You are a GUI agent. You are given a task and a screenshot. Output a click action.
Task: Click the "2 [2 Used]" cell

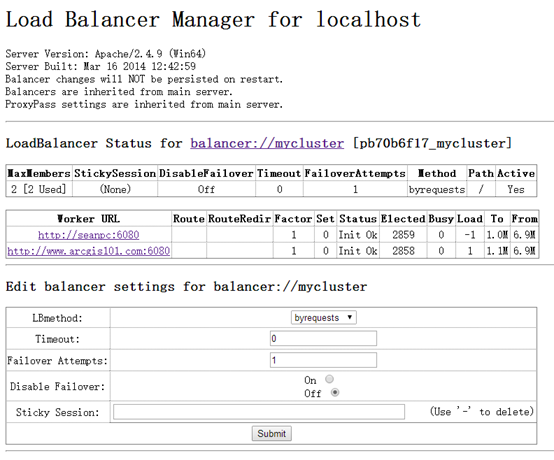click(x=39, y=189)
